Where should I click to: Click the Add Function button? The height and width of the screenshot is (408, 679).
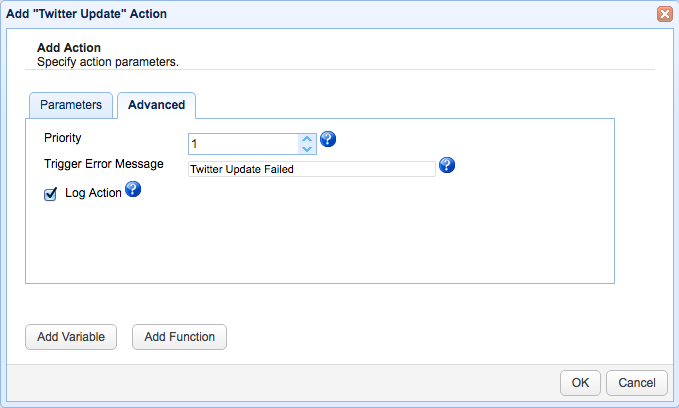[179, 337]
